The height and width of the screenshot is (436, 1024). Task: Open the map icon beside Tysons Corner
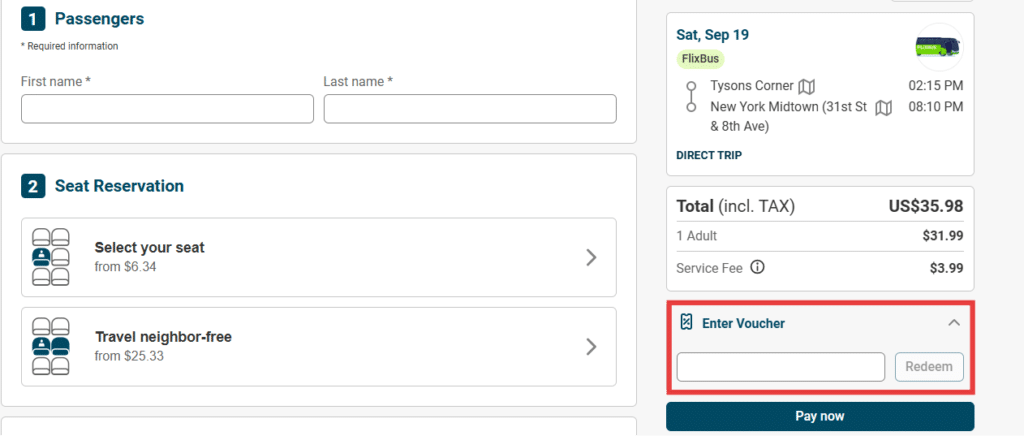807,86
